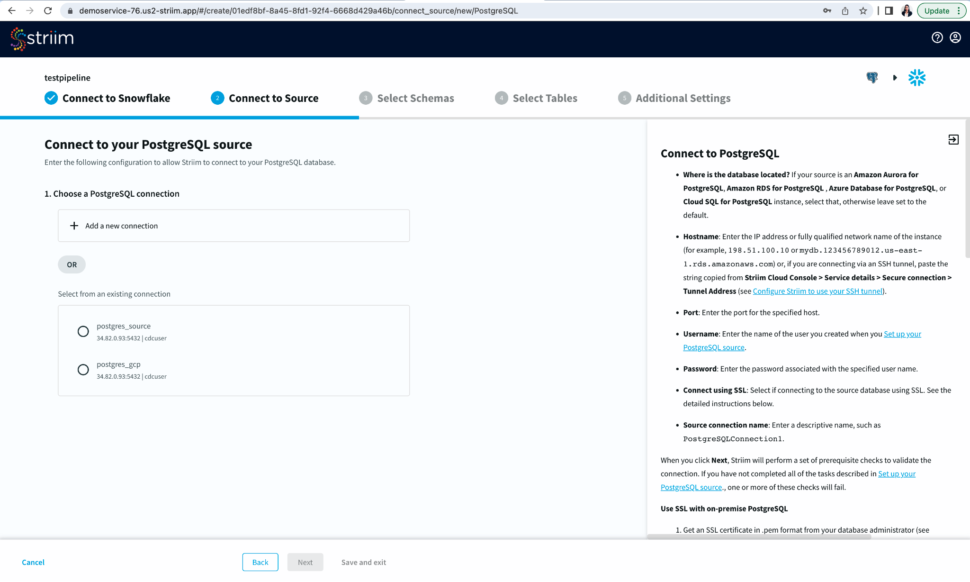Screen dimensions: 970x582
Task: Click the Striim logo in header
Action: point(42,38)
